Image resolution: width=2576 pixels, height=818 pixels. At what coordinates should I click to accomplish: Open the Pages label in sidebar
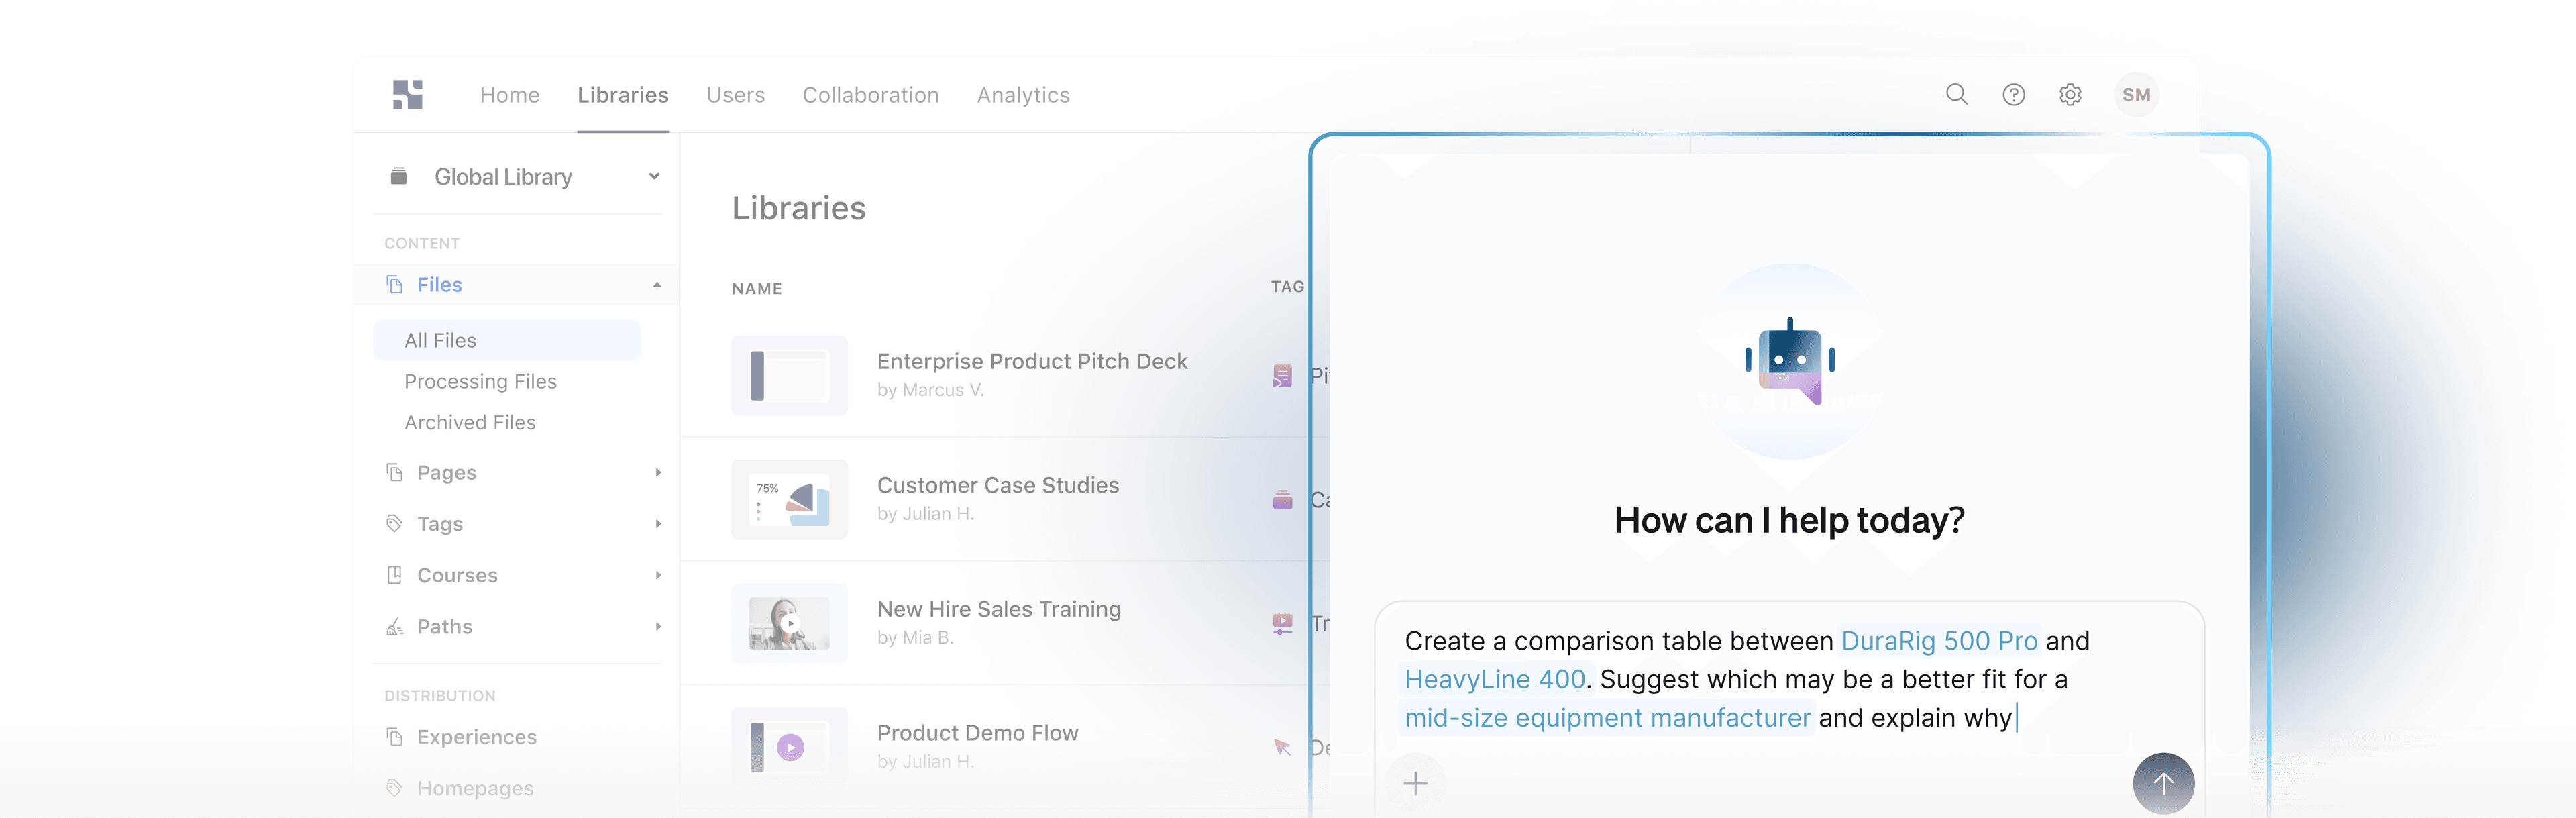point(446,473)
